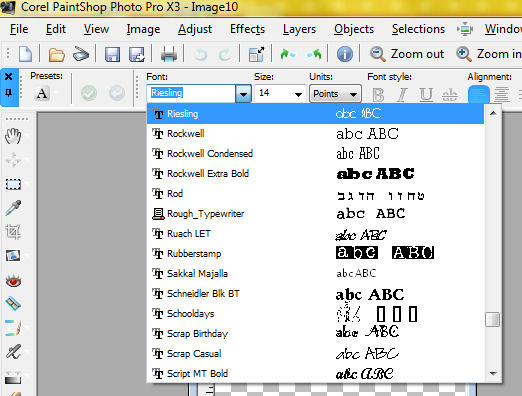Select the Move tool
The image size is (522, 396).
point(13,160)
